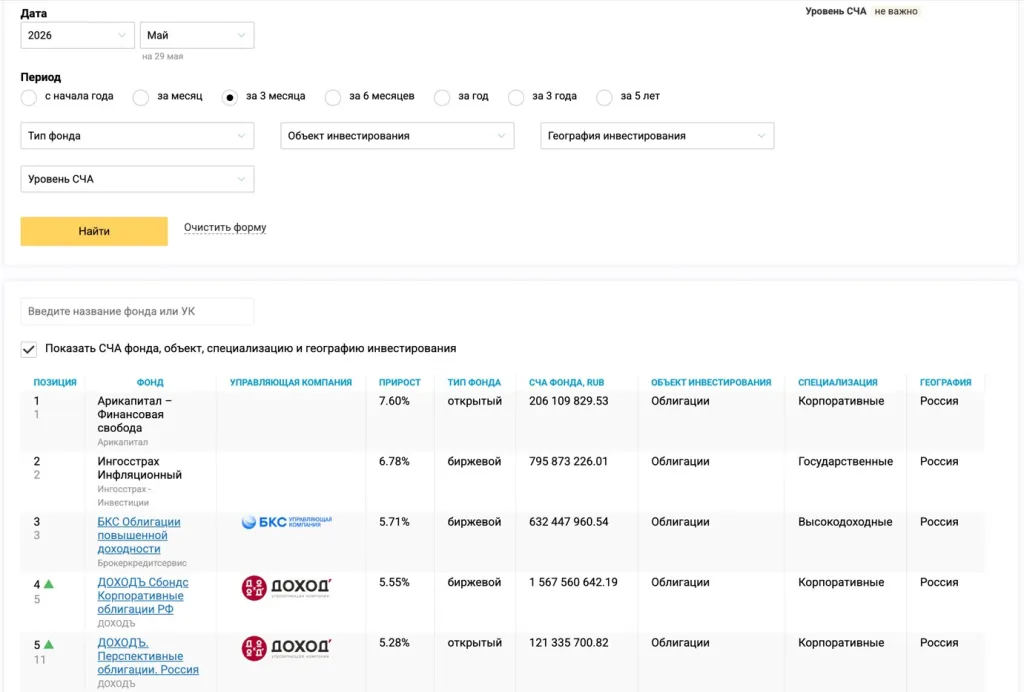The image size is (1024, 692).
Task: Click the СЧА value '206 109 829.53'
Action: (568, 401)
